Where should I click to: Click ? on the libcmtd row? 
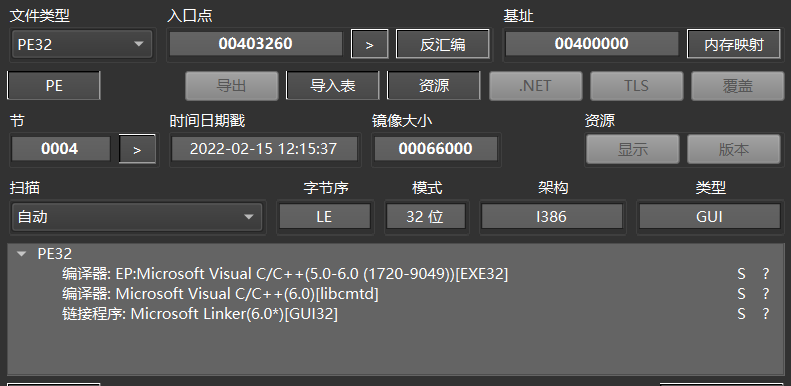click(x=766, y=294)
